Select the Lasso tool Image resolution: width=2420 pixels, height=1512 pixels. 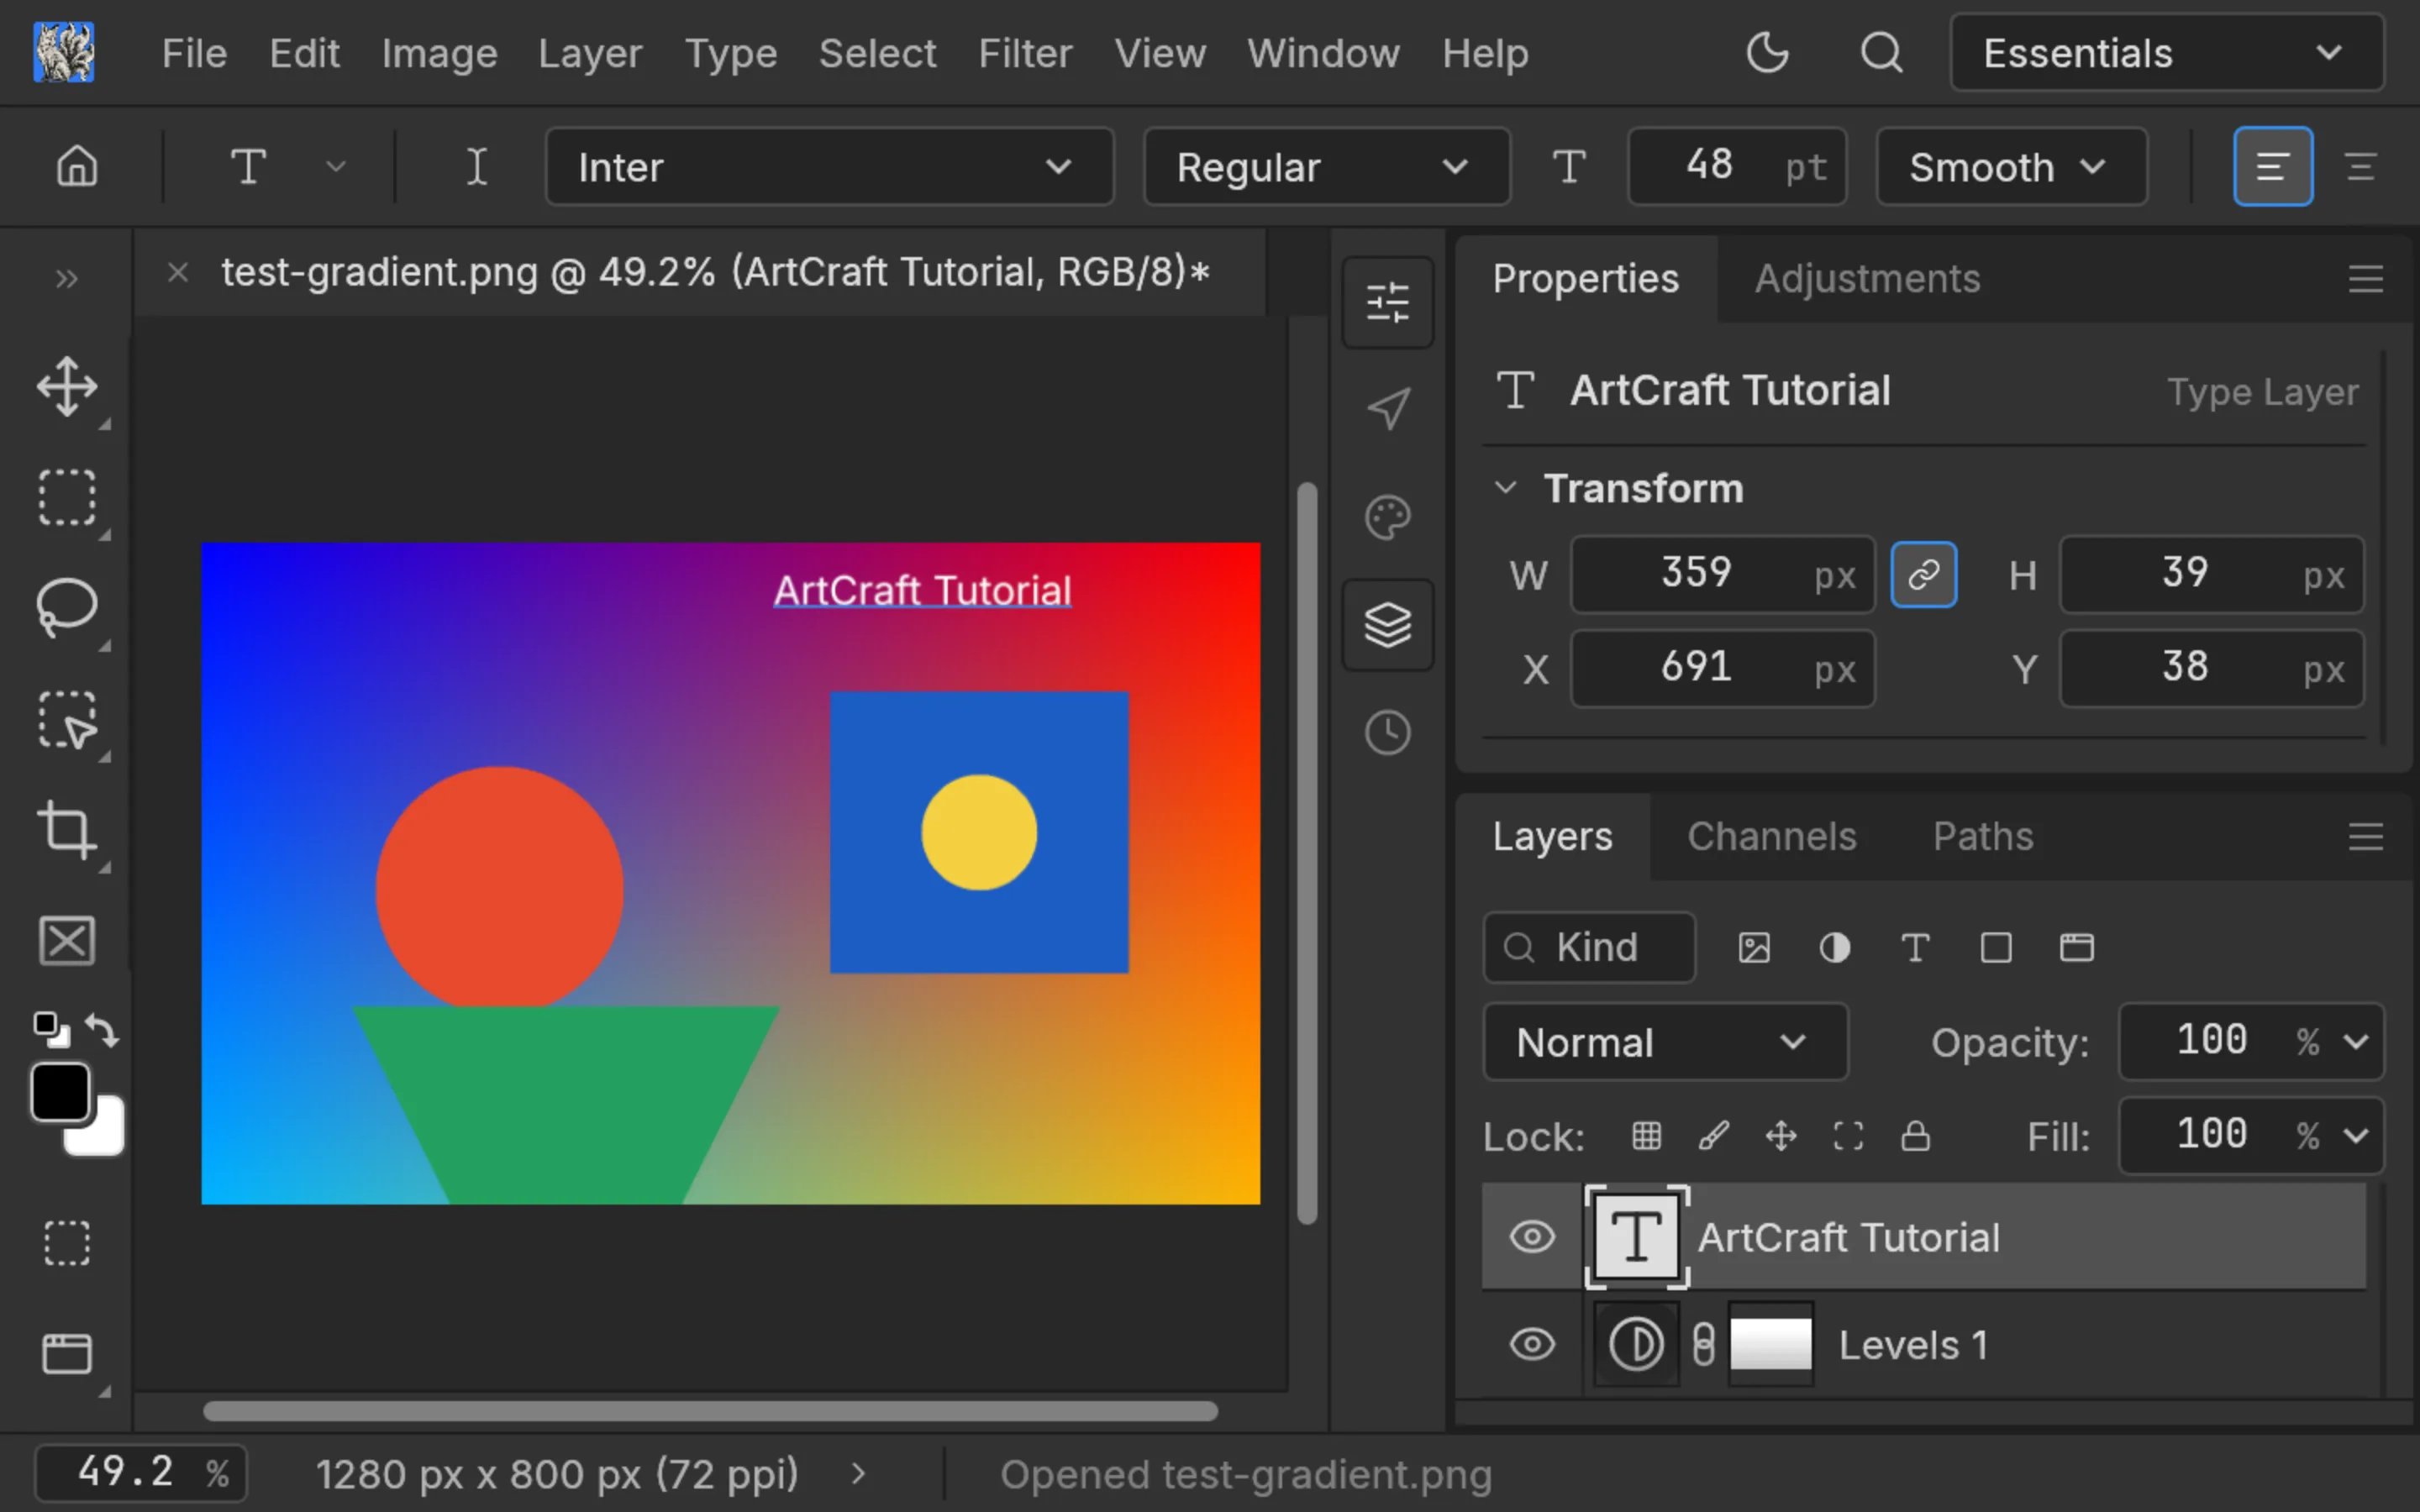pos(67,607)
